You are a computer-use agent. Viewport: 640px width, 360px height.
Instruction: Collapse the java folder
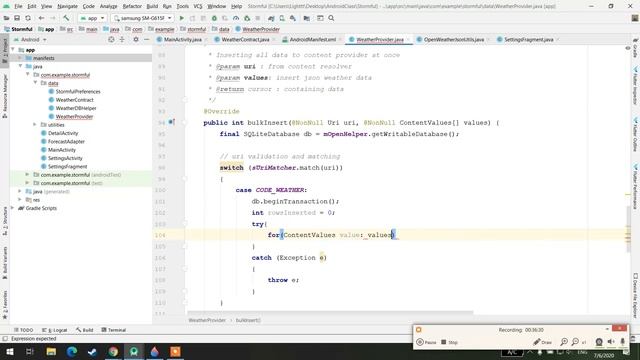[x=20, y=66]
